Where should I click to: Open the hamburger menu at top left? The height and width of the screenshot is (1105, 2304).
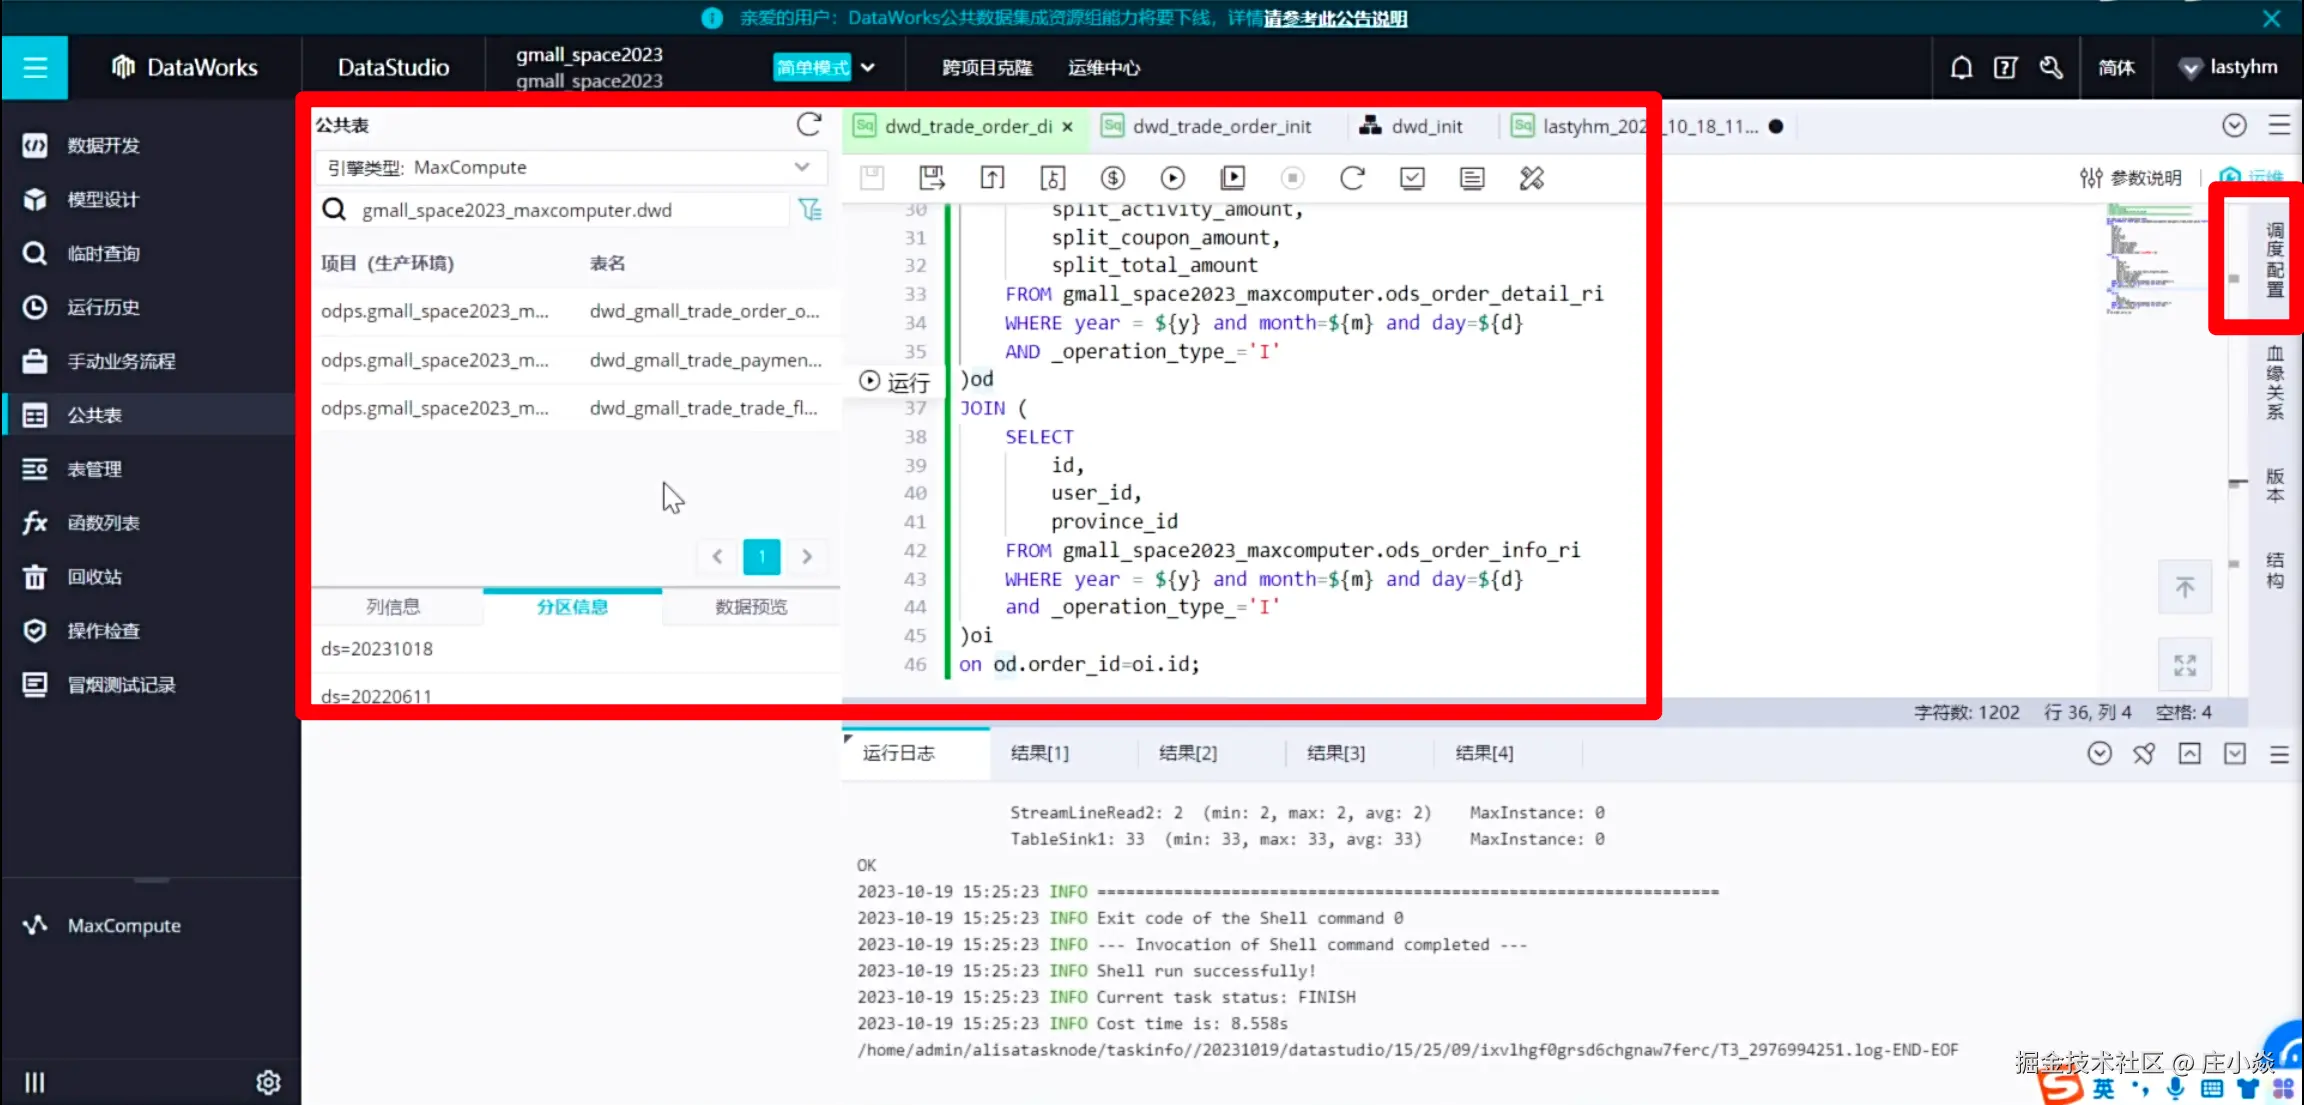tap(35, 68)
